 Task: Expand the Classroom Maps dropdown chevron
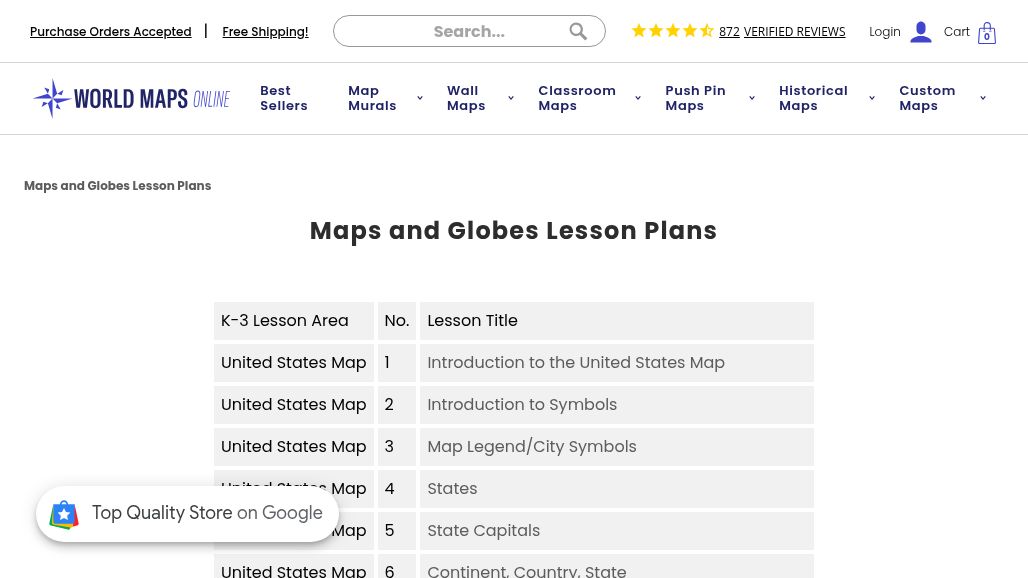pyautogui.click(x=638, y=99)
